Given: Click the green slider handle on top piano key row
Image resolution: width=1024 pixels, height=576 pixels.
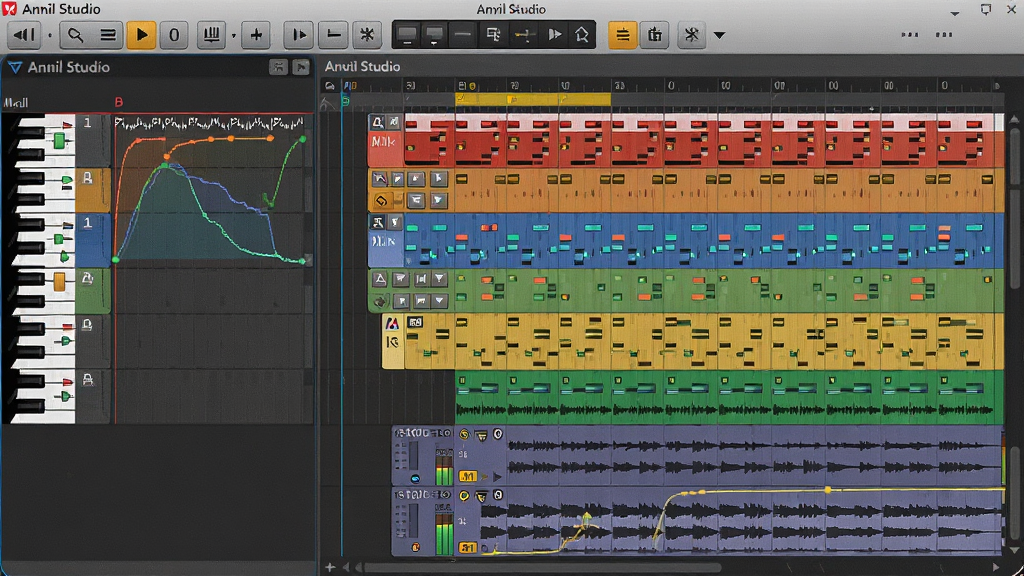Looking at the screenshot, I should point(59,140).
